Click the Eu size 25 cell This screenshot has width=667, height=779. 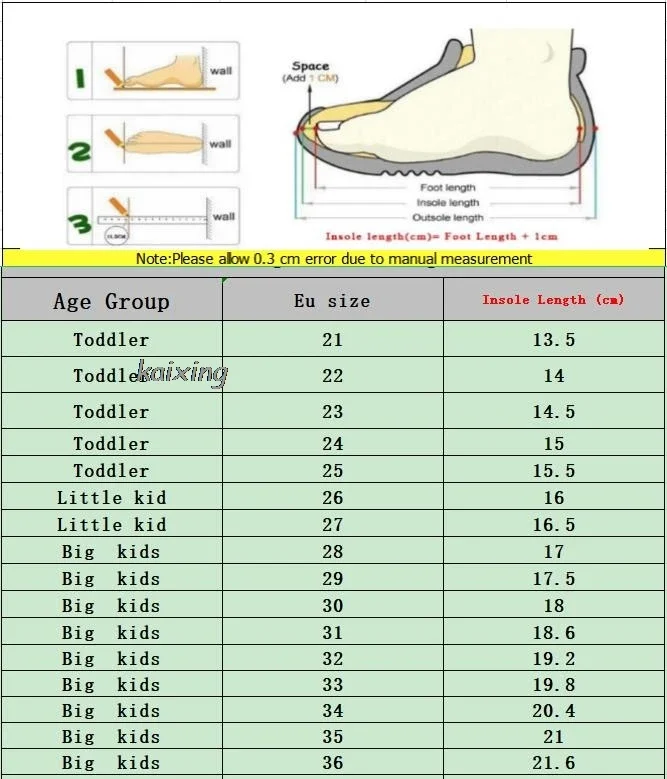333,469
